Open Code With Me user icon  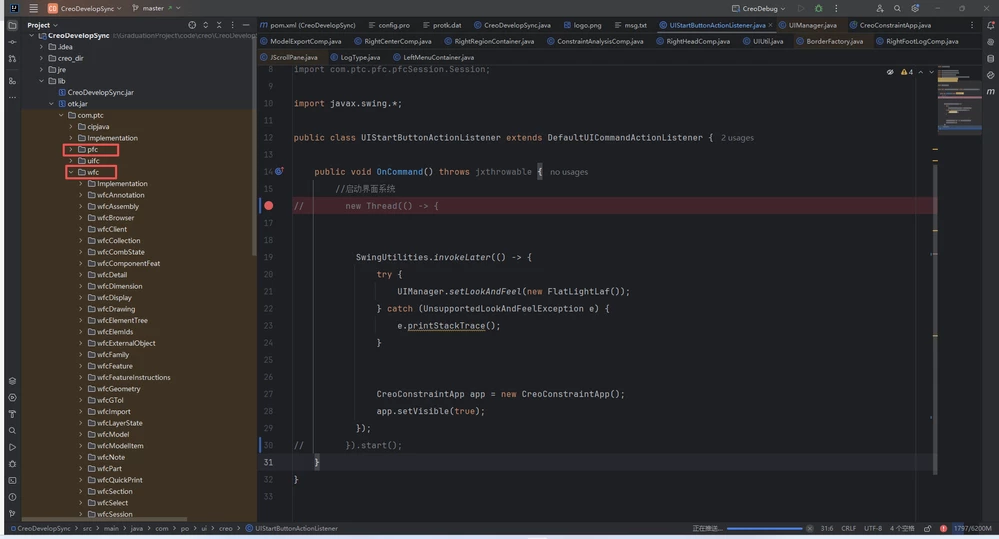pos(879,8)
